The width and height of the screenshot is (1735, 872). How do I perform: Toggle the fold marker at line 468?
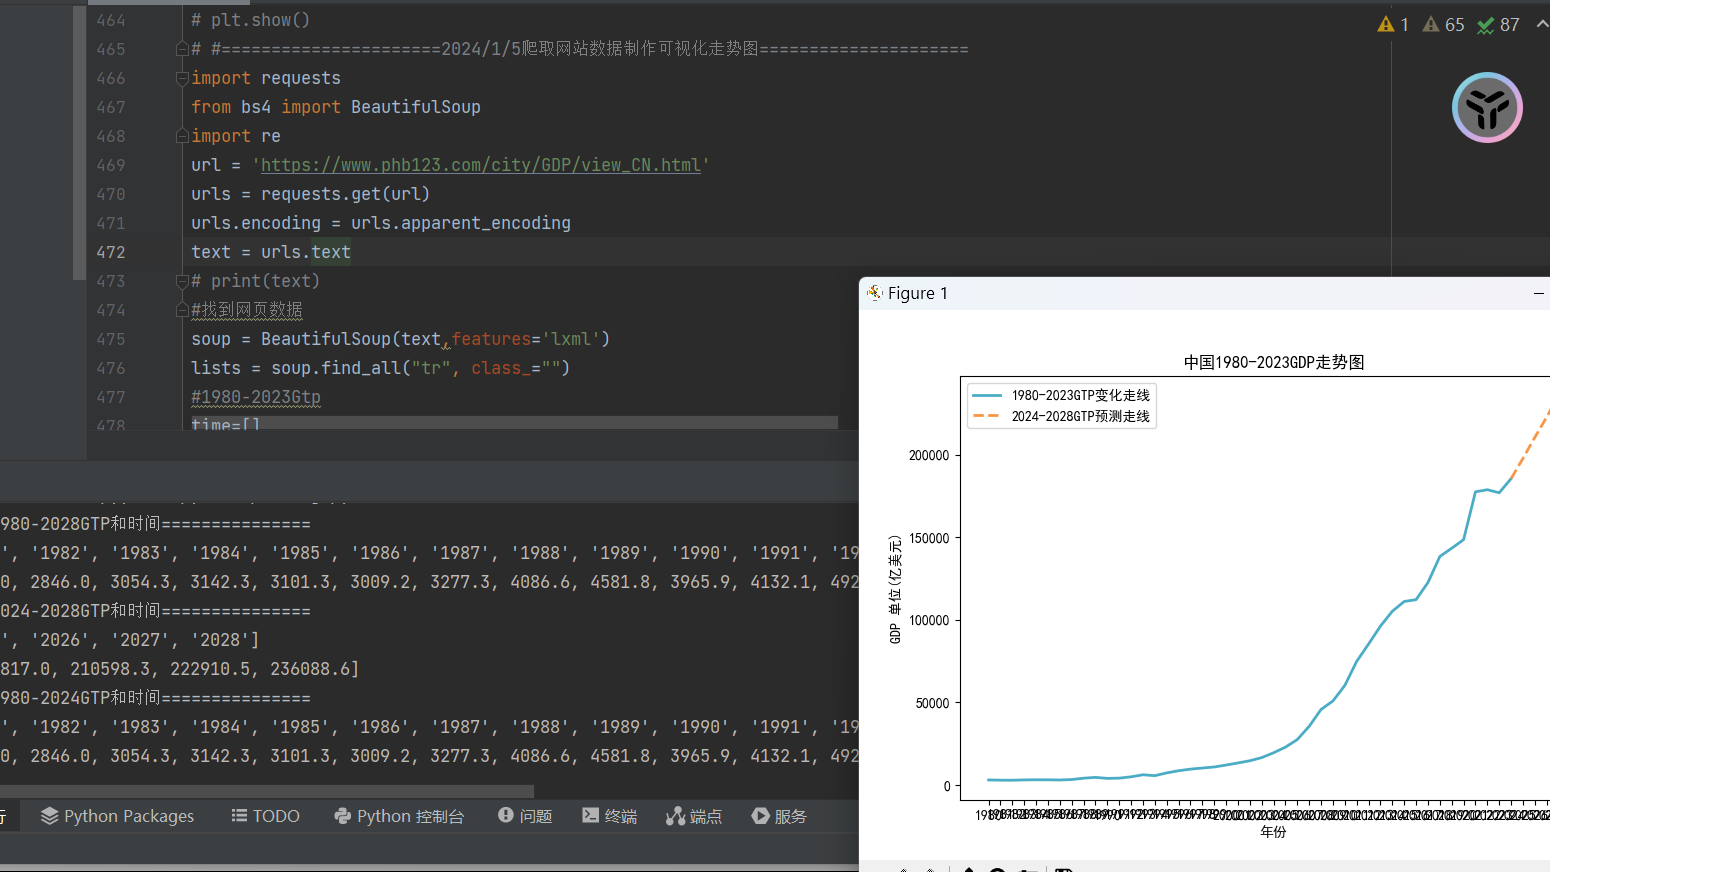182,136
